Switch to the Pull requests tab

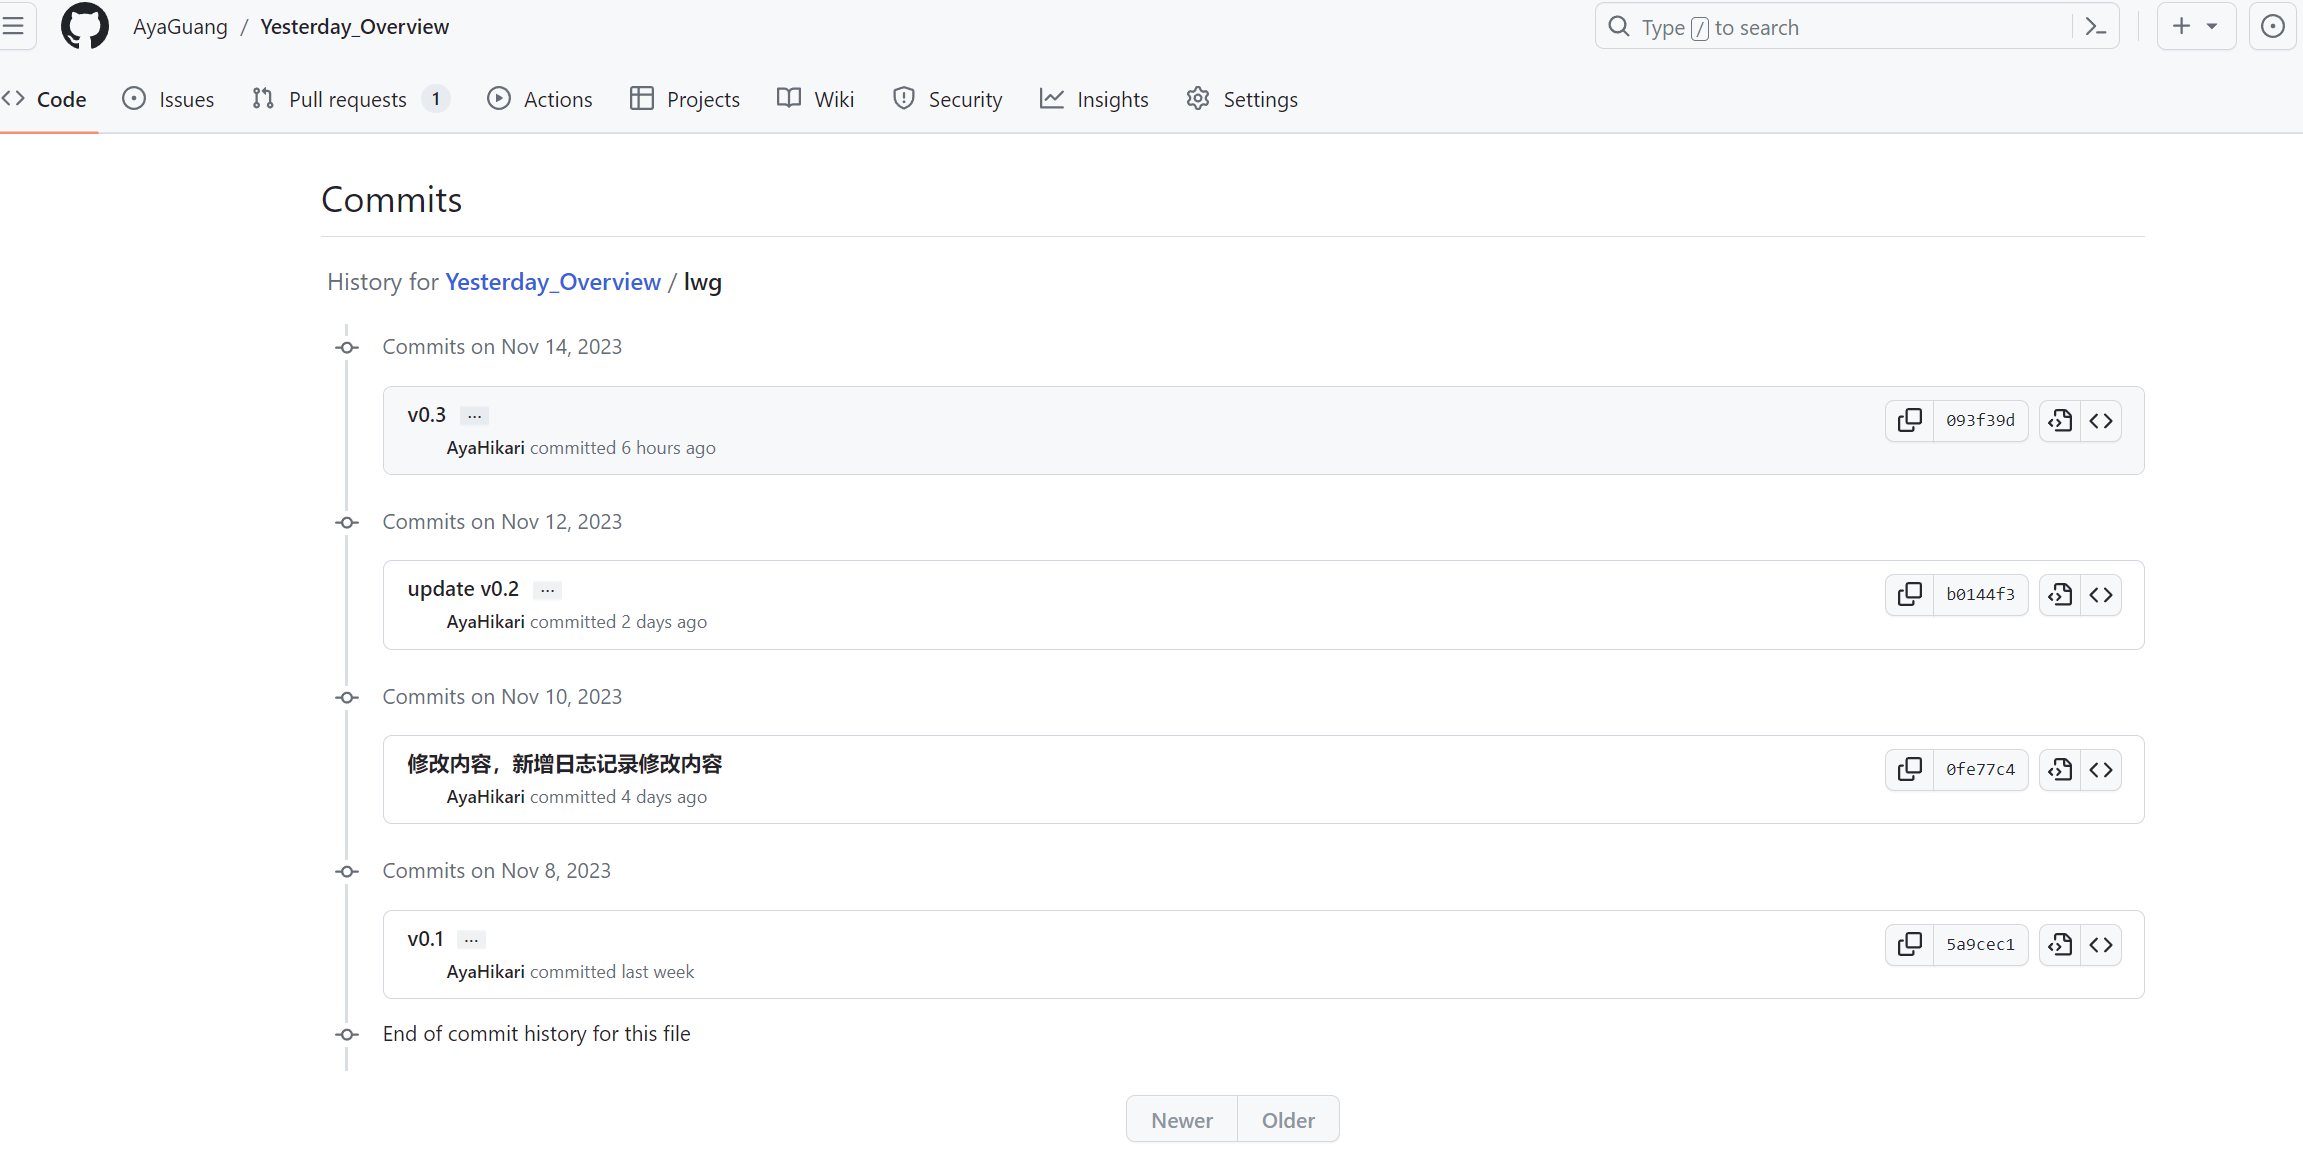pyautogui.click(x=349, y=99)
